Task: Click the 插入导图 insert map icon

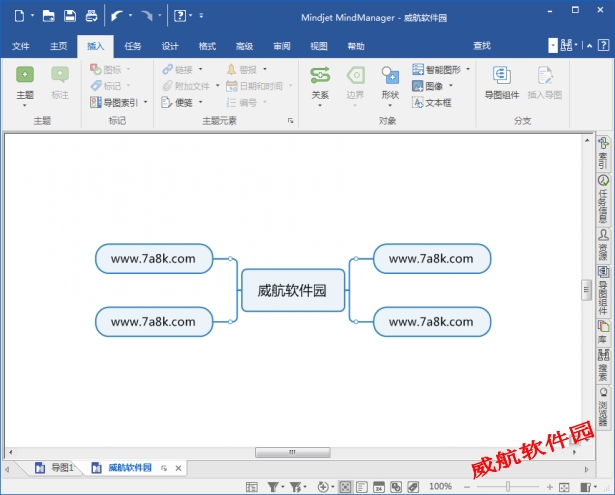Action: pyautogui.click(x=545, y=75)
